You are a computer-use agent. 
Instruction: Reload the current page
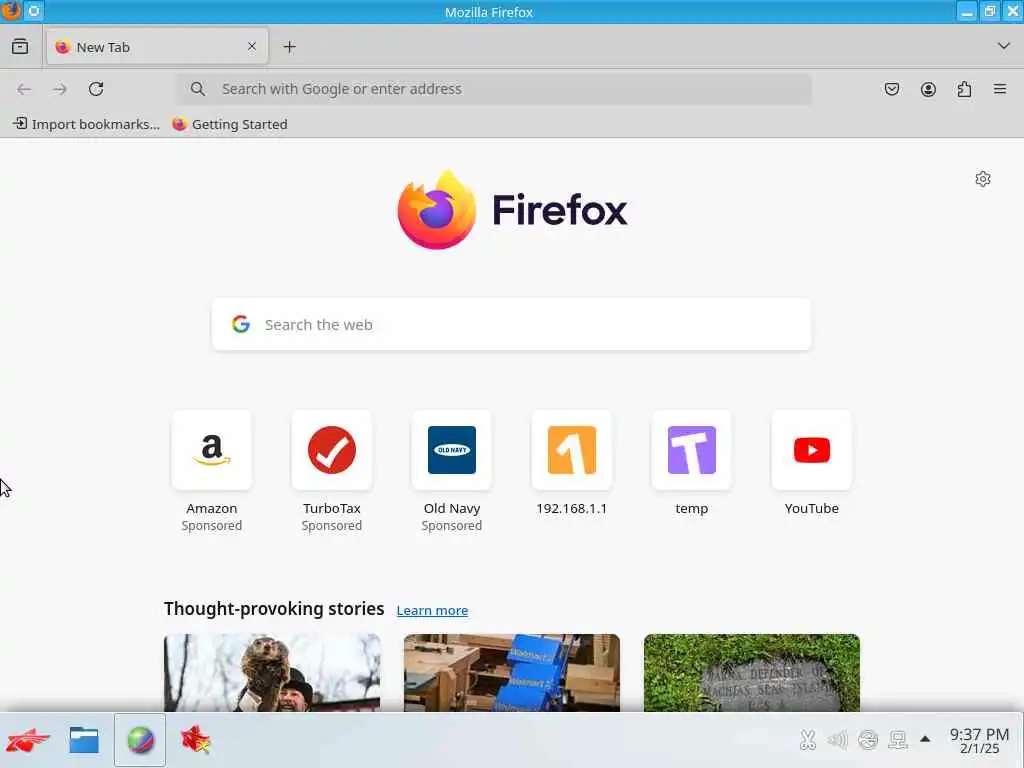pyautogui.click(x=96, y=89)
